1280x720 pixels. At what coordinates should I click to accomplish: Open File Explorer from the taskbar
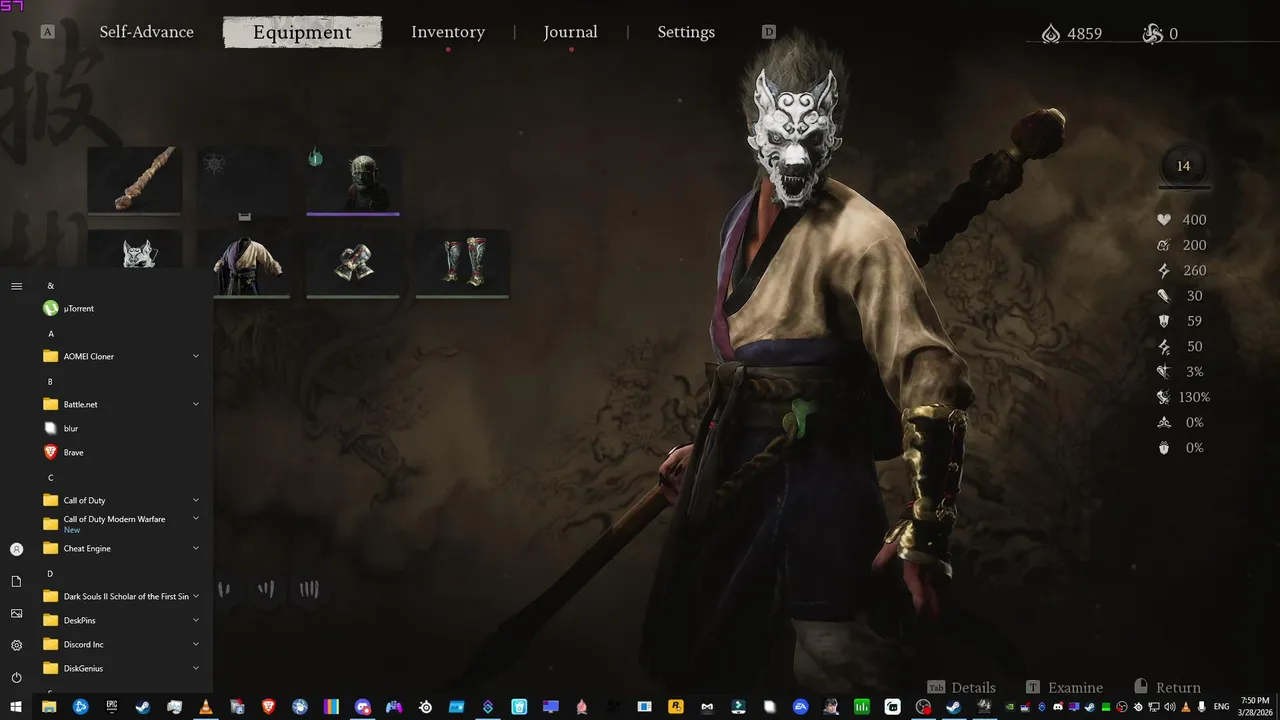(x=49, y=707)
